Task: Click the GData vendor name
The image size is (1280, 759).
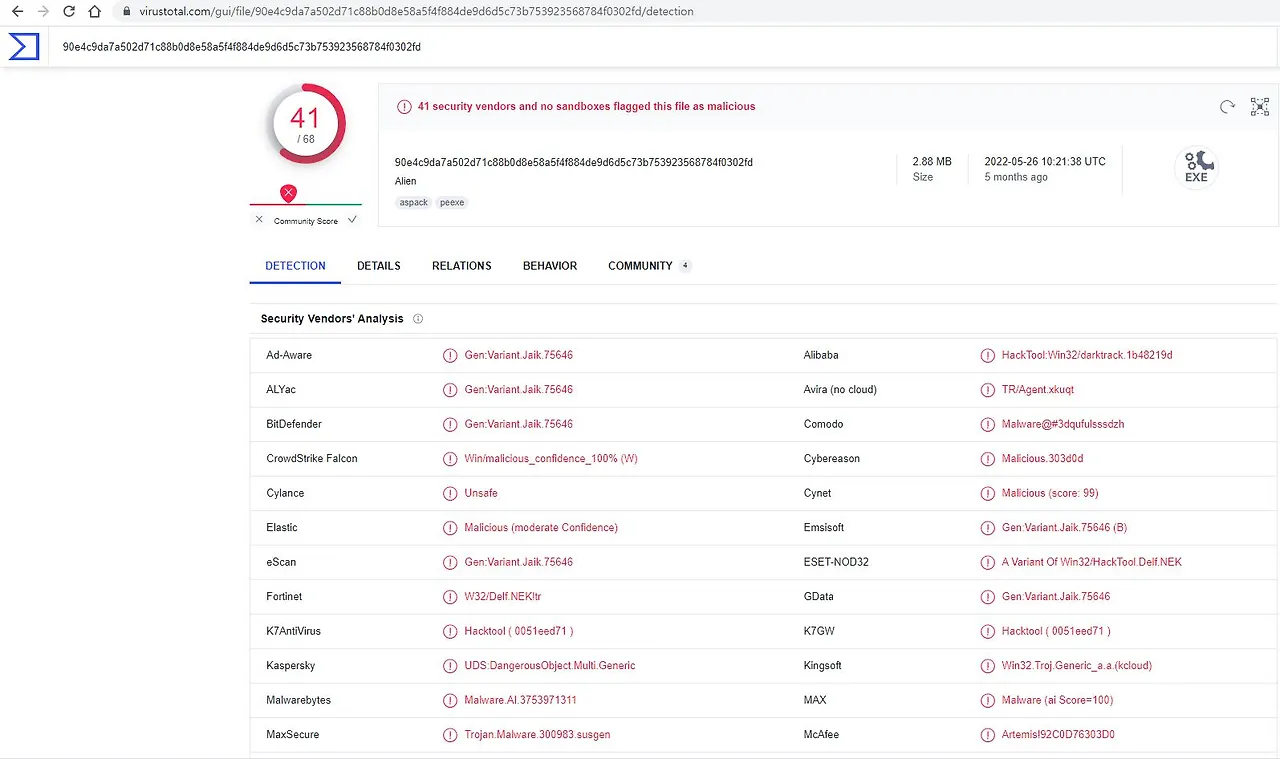Action: pyautogui.click(x=819, y=597)
